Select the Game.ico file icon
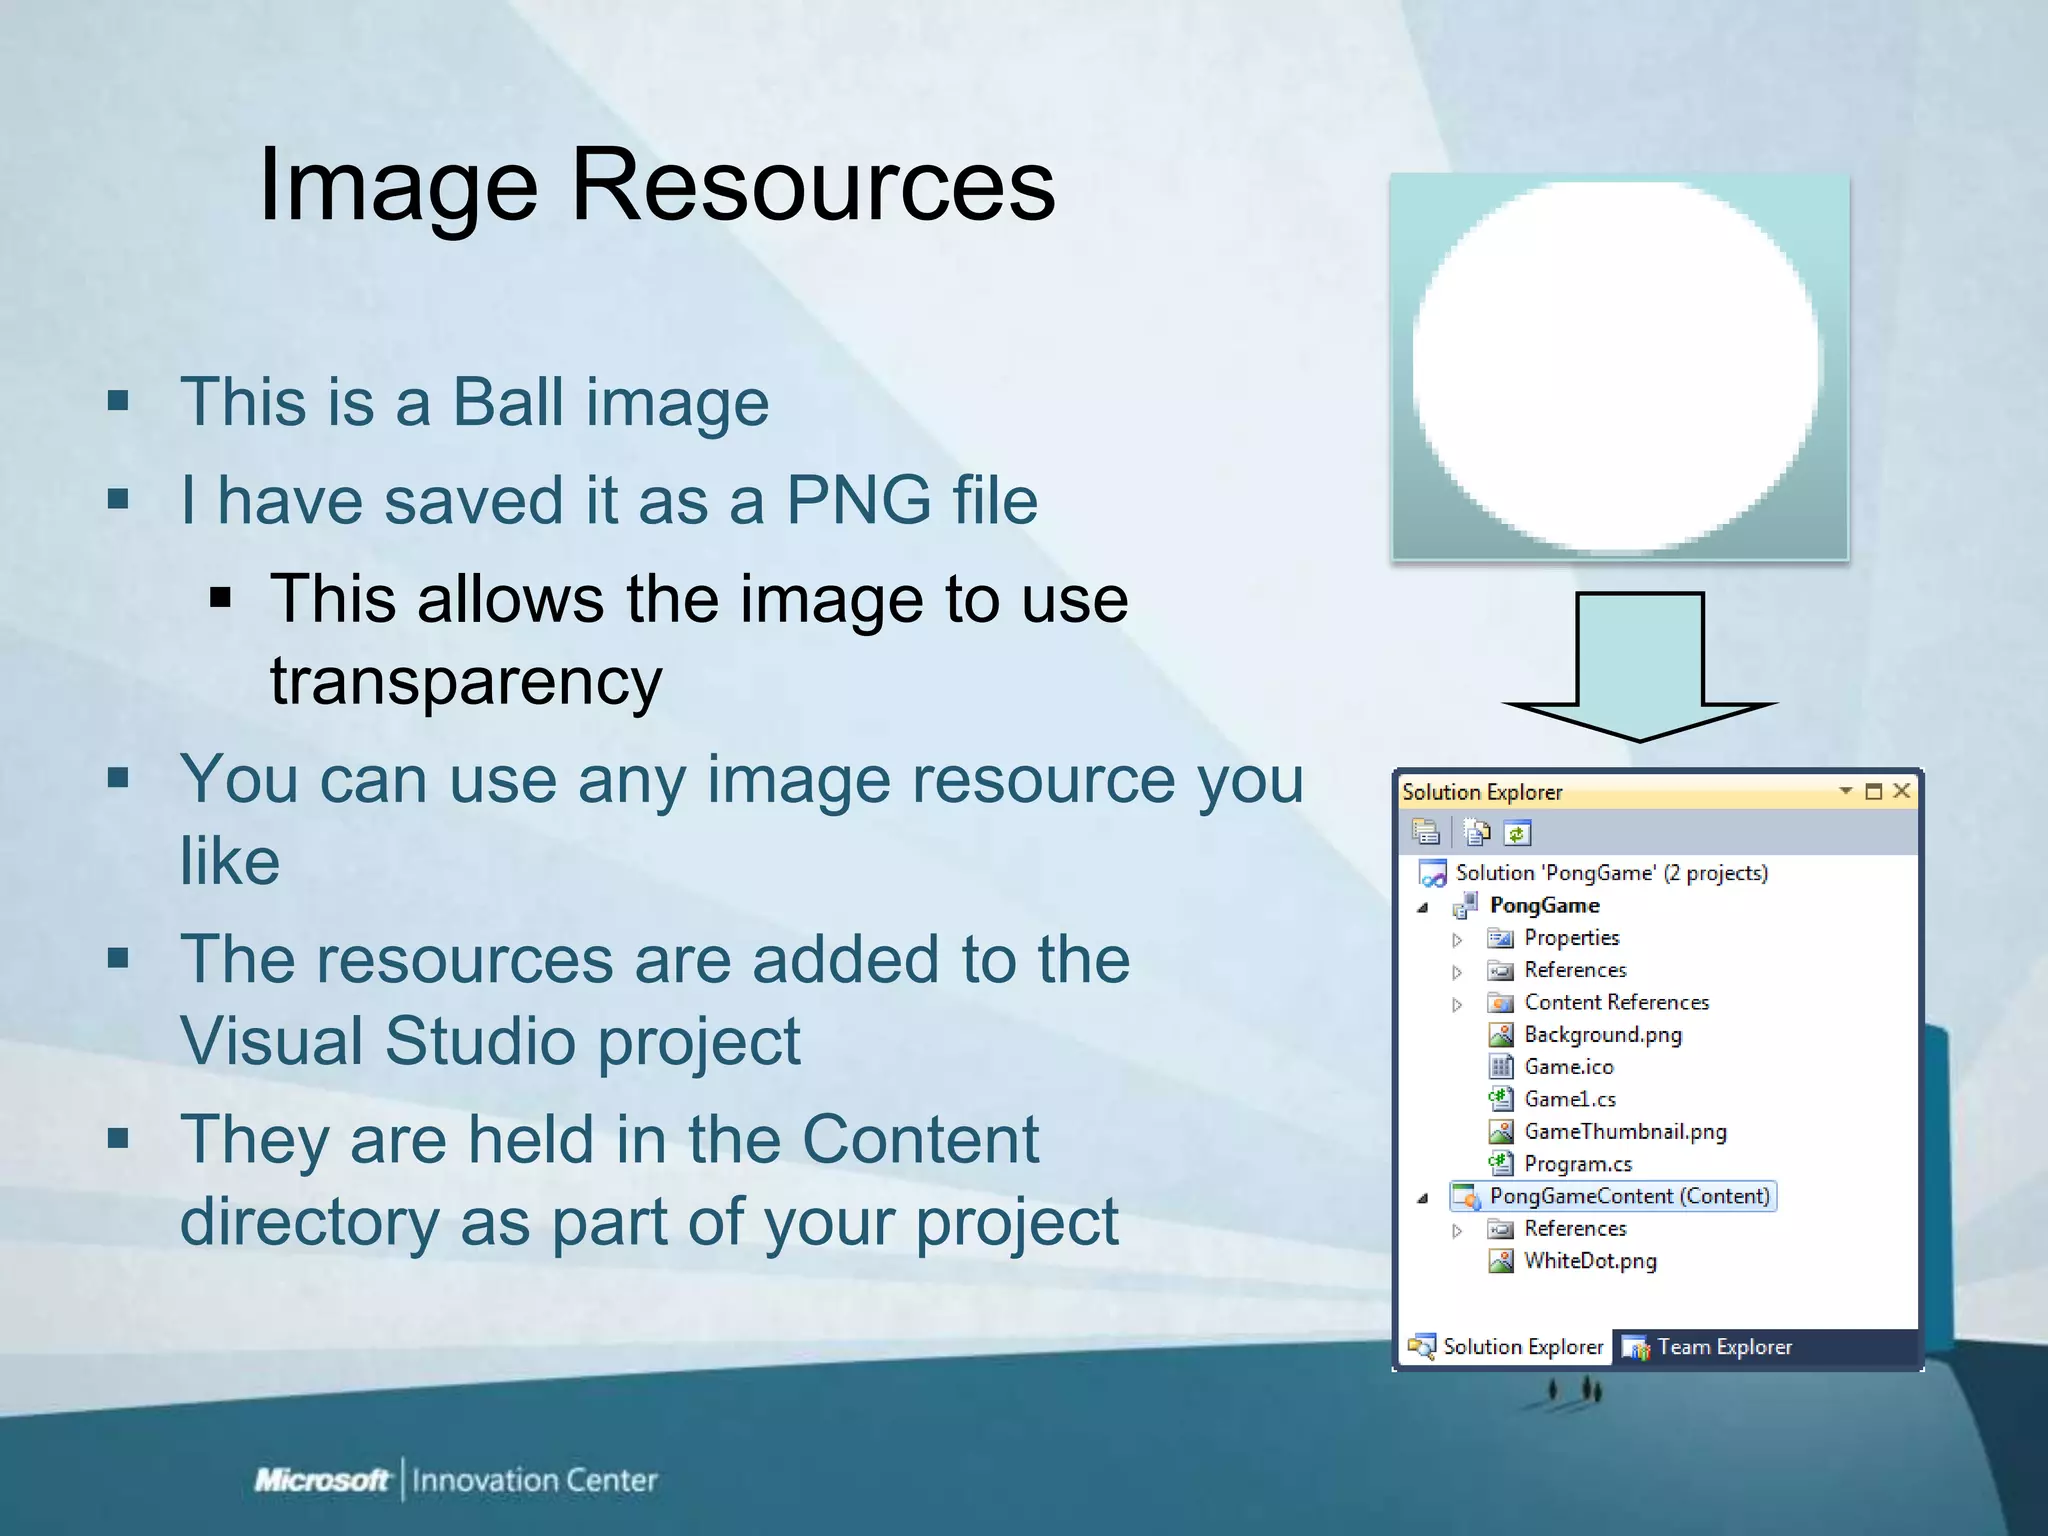 1500,1067
